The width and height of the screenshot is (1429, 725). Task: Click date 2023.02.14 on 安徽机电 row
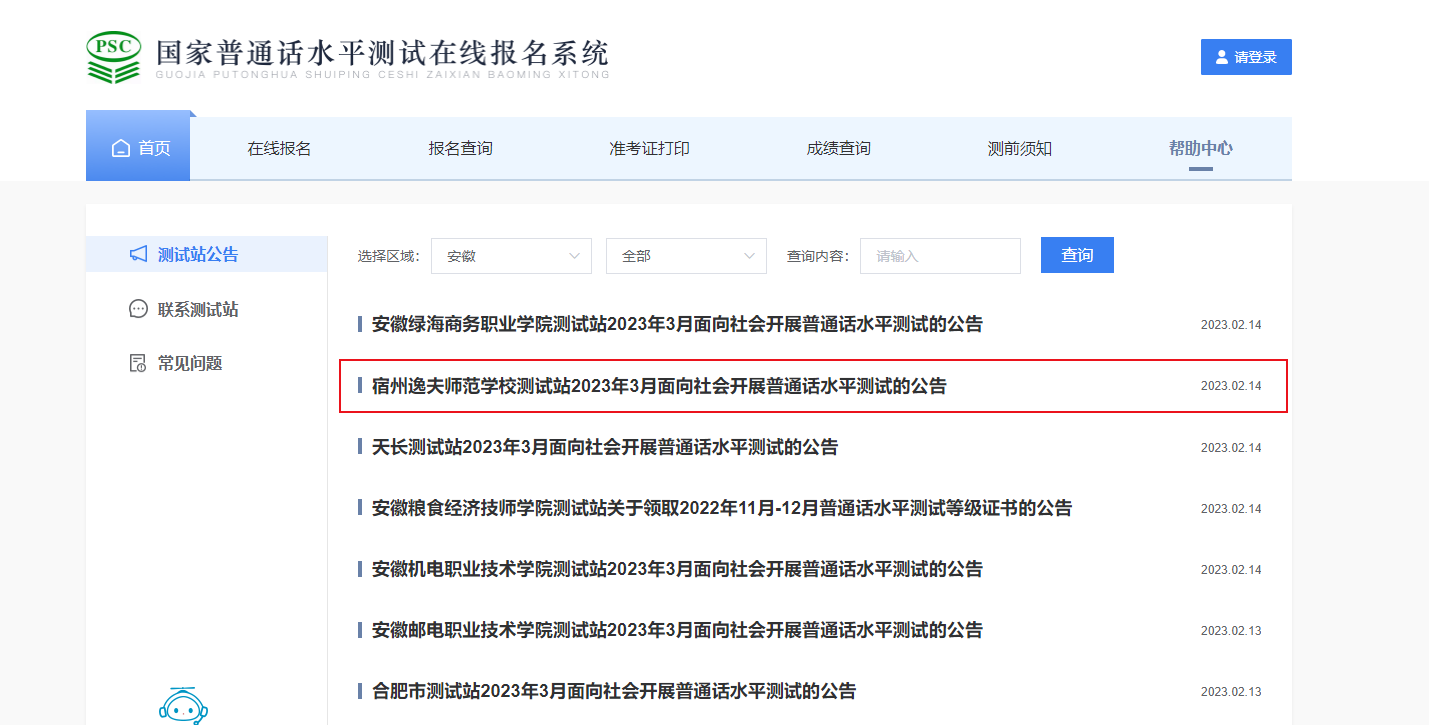click(x=1231, y=569)
